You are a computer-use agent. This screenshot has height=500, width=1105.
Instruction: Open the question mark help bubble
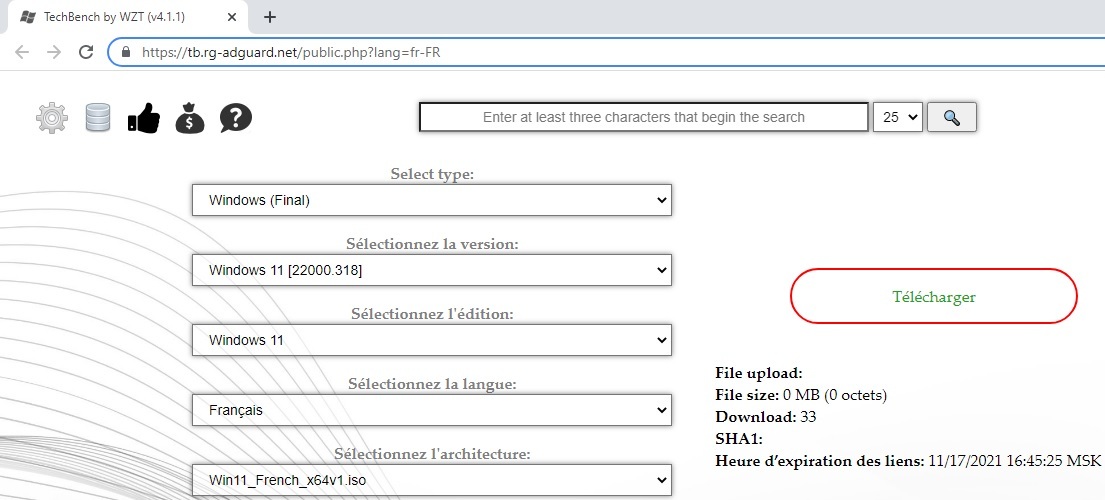point(235,118)
